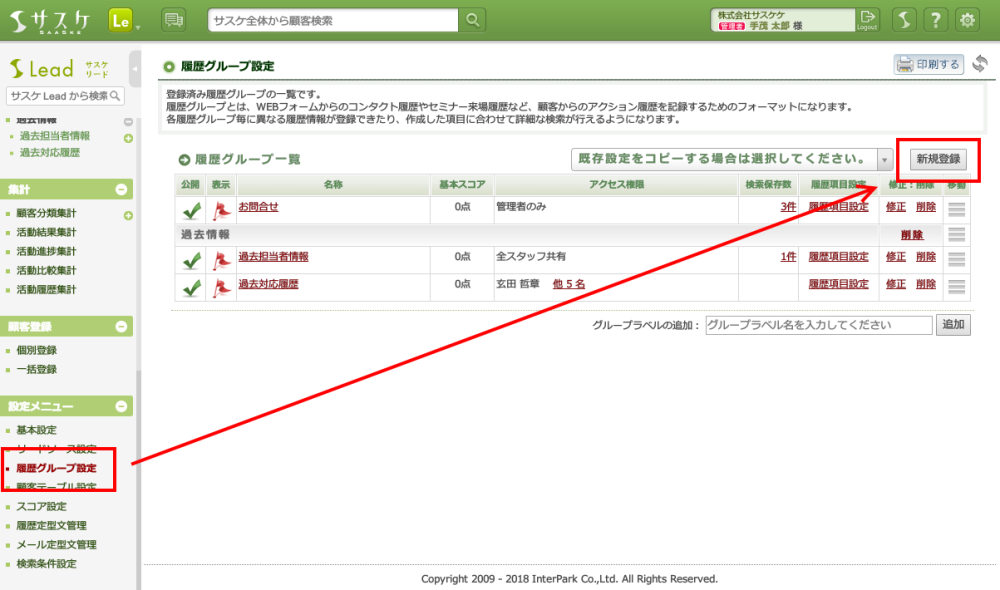Click the 修正 link for お問合せ

895,207
